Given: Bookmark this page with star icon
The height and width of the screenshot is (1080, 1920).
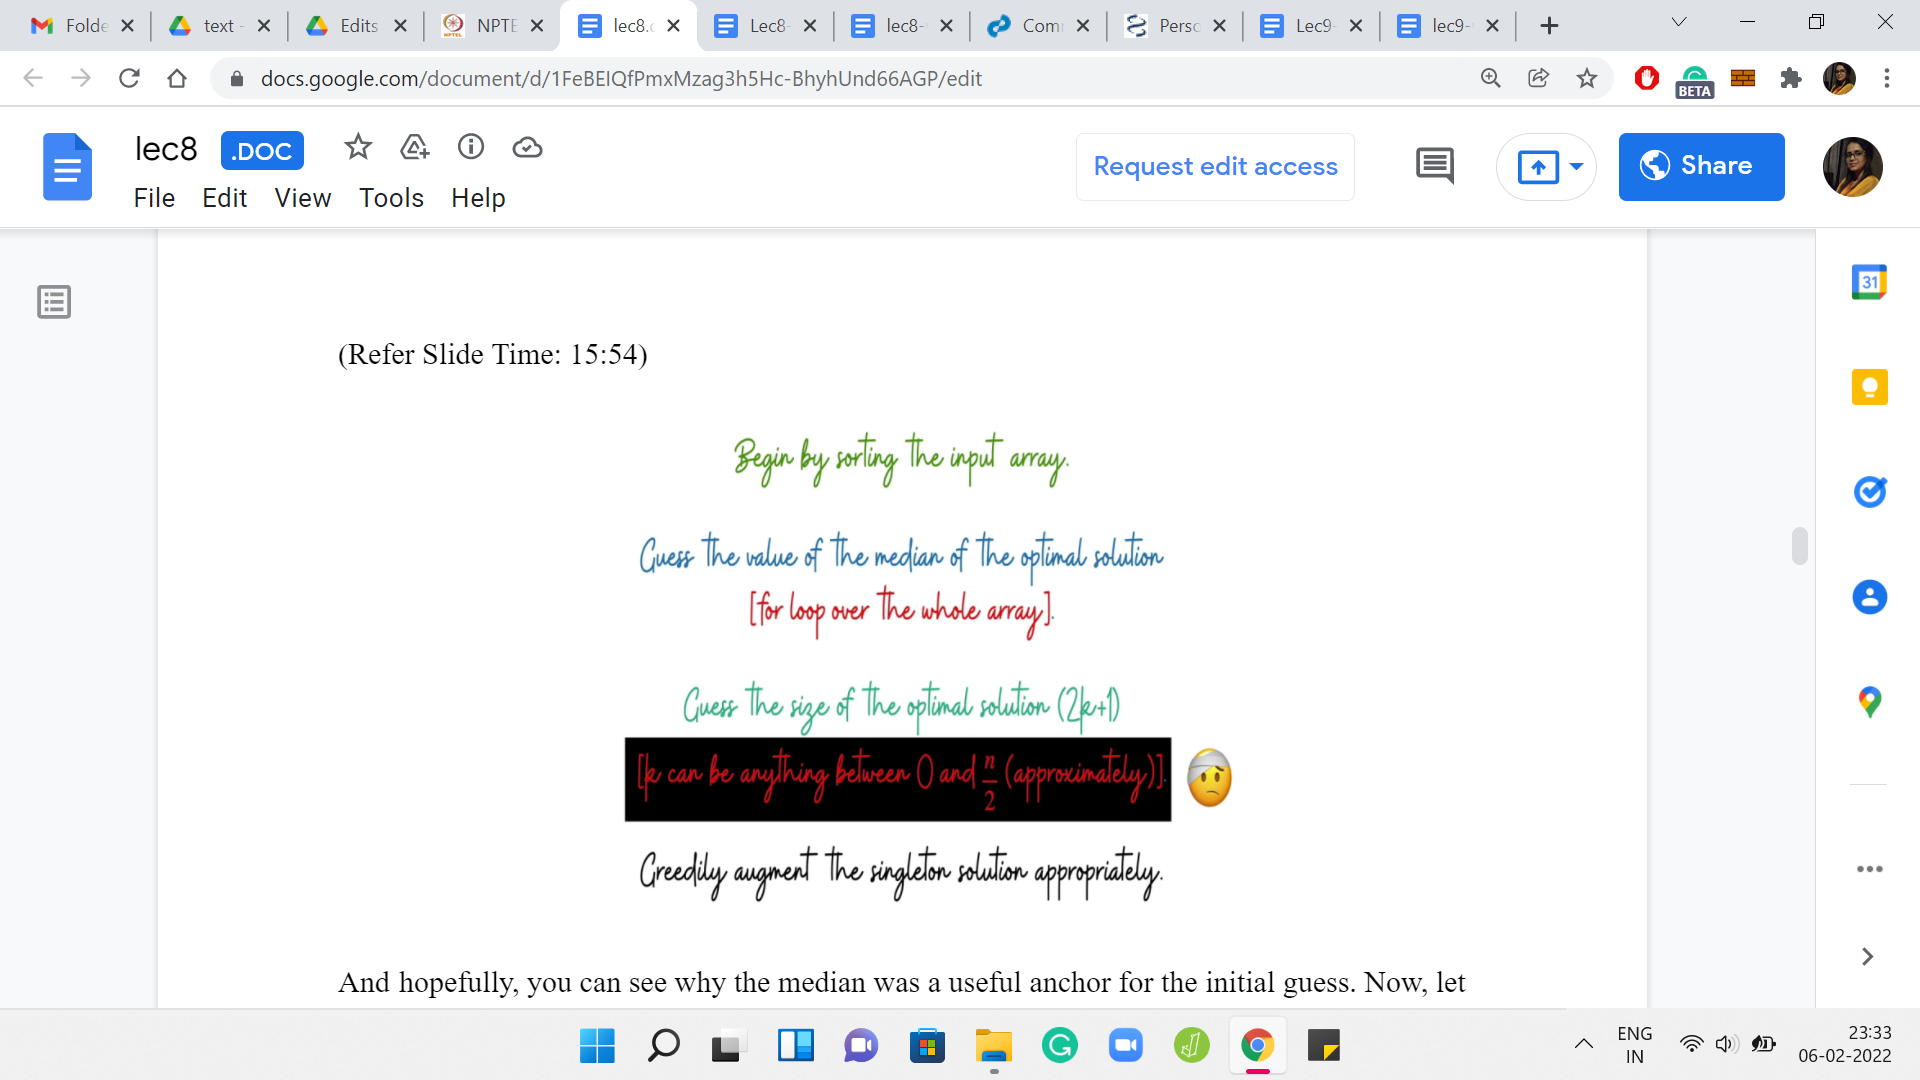Looking at the screenshot, I should [x=1586, y=78].
